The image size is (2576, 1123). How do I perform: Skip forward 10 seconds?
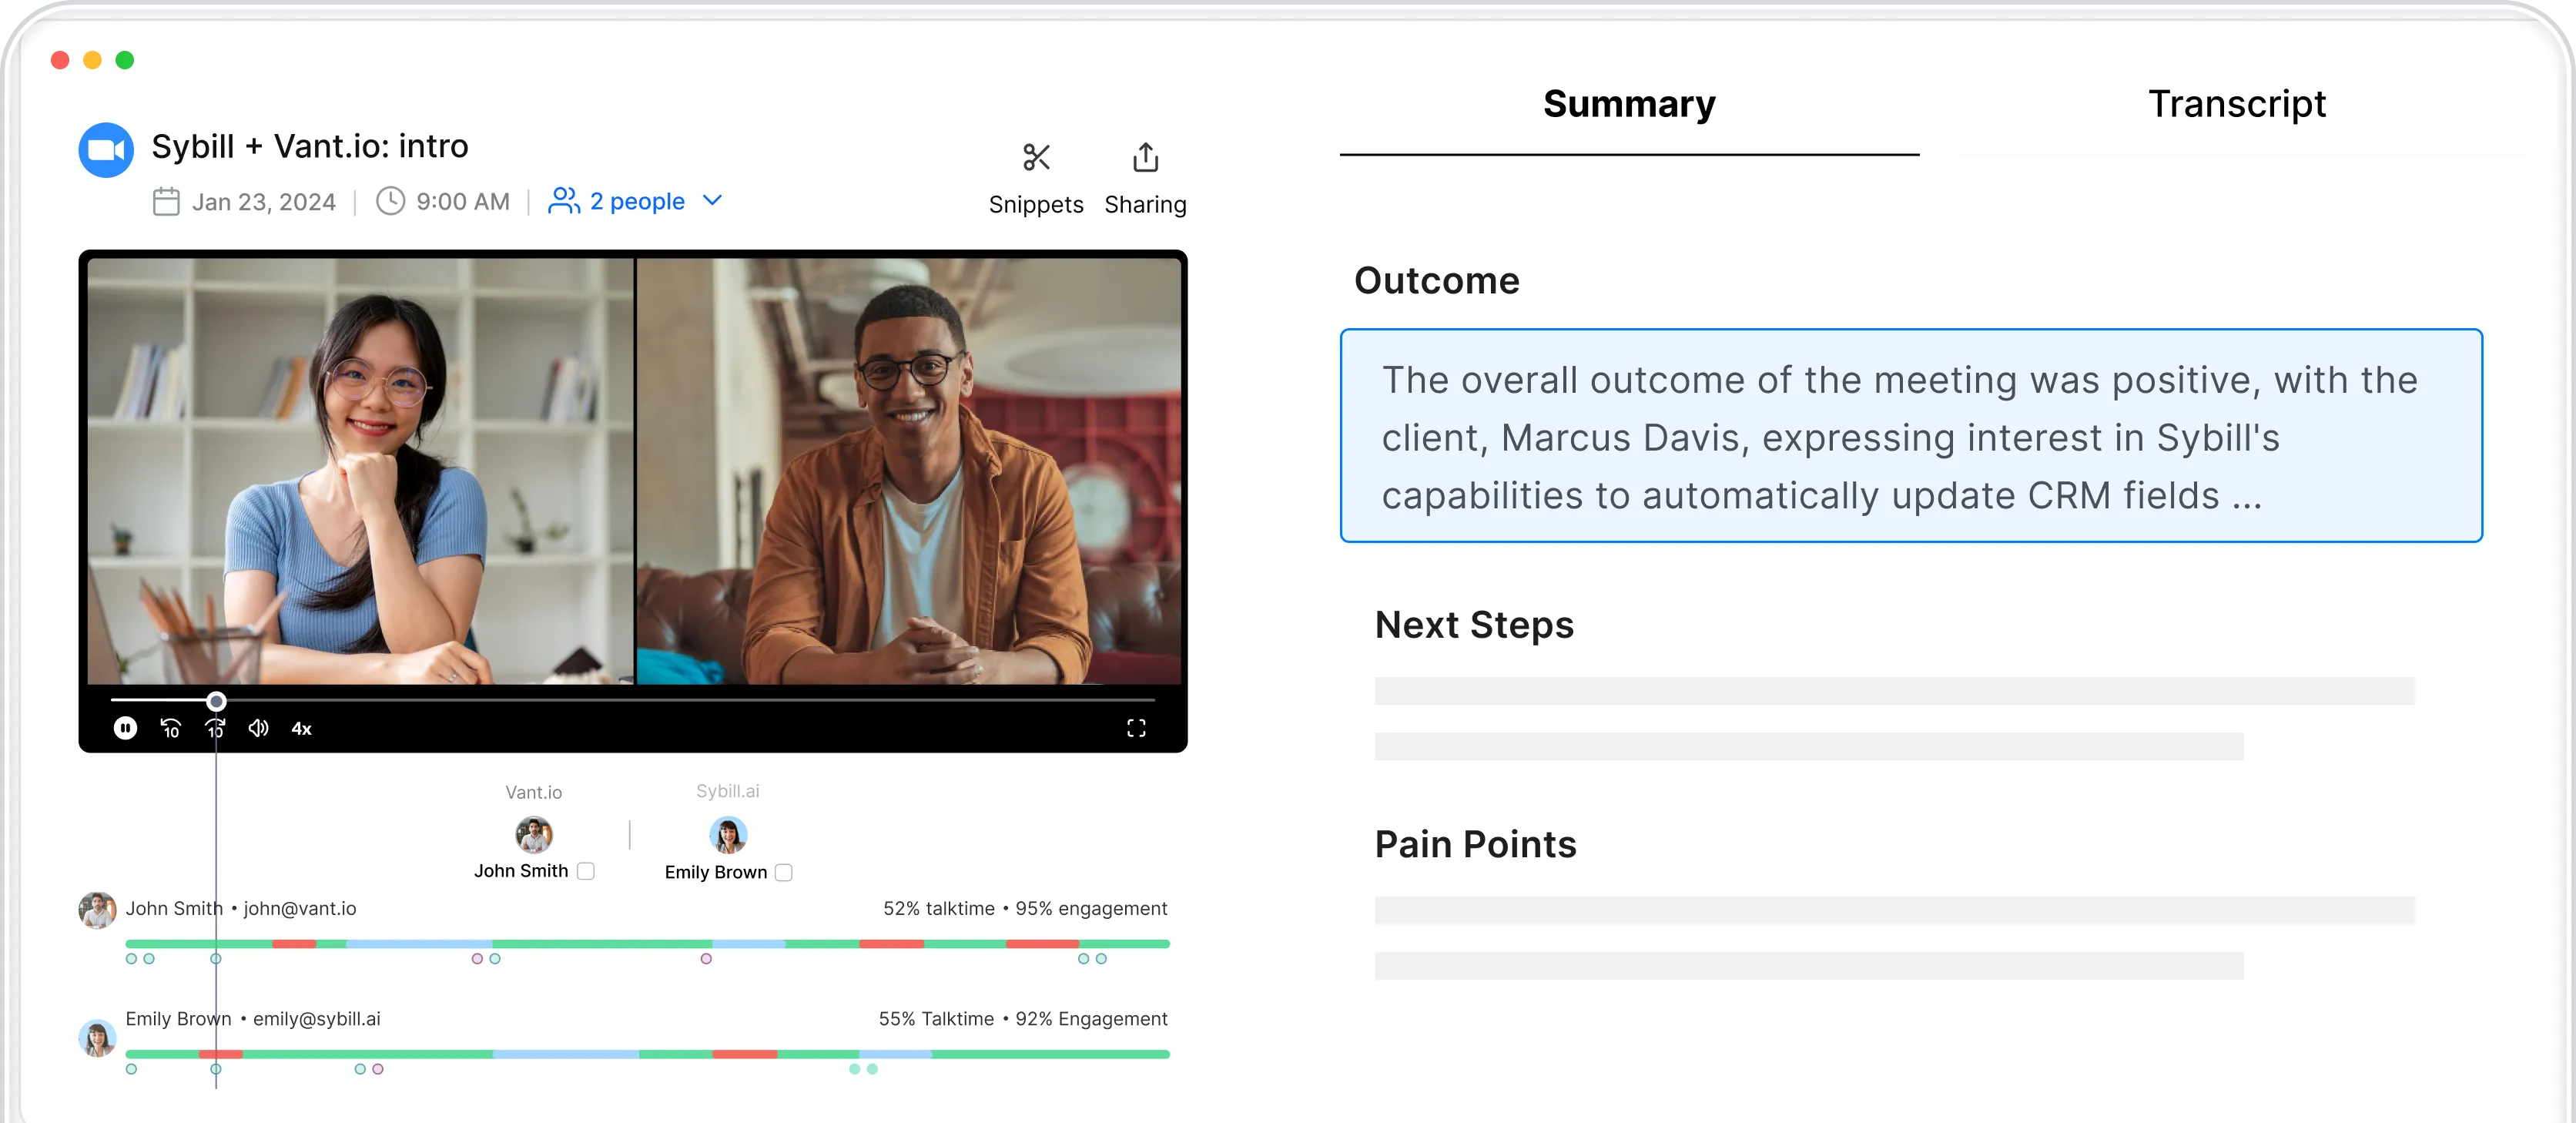[x=215, y=728]
